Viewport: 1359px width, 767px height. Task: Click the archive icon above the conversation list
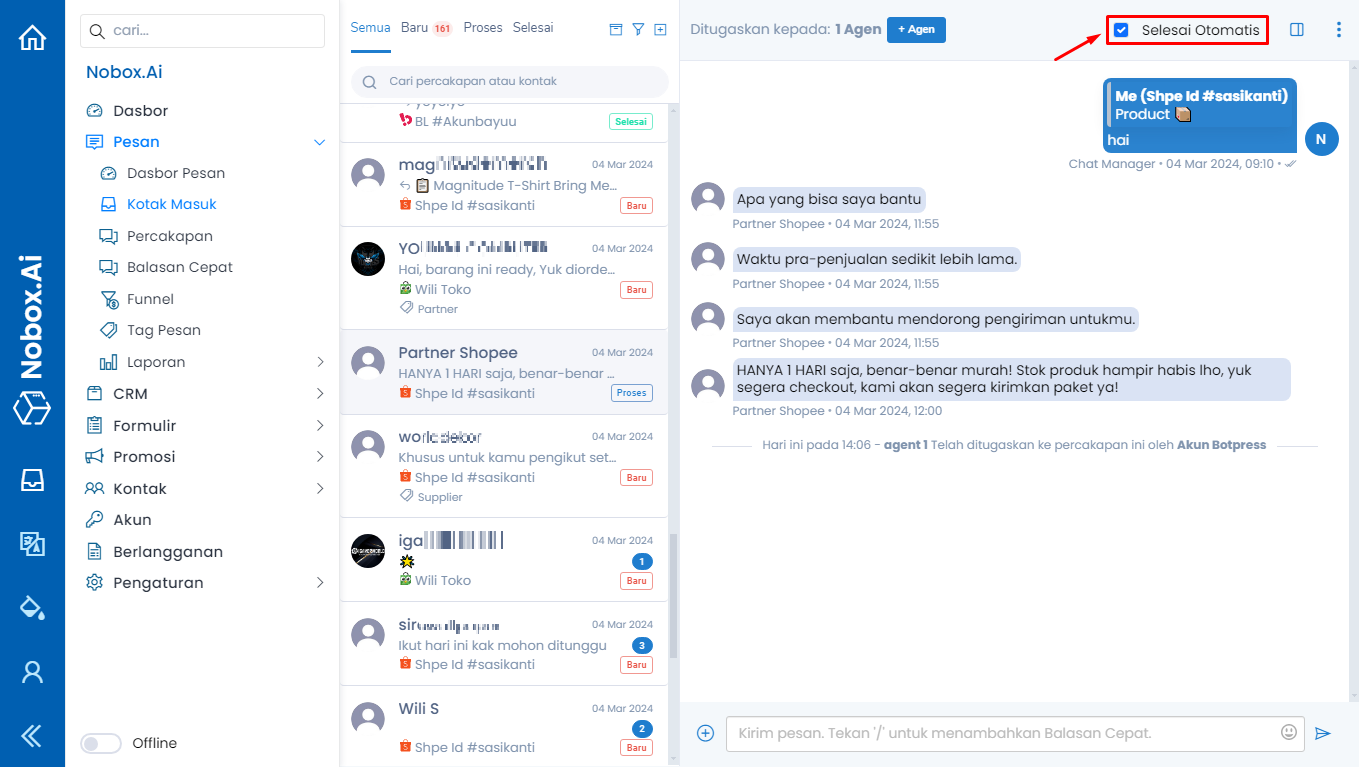(616, 30)
